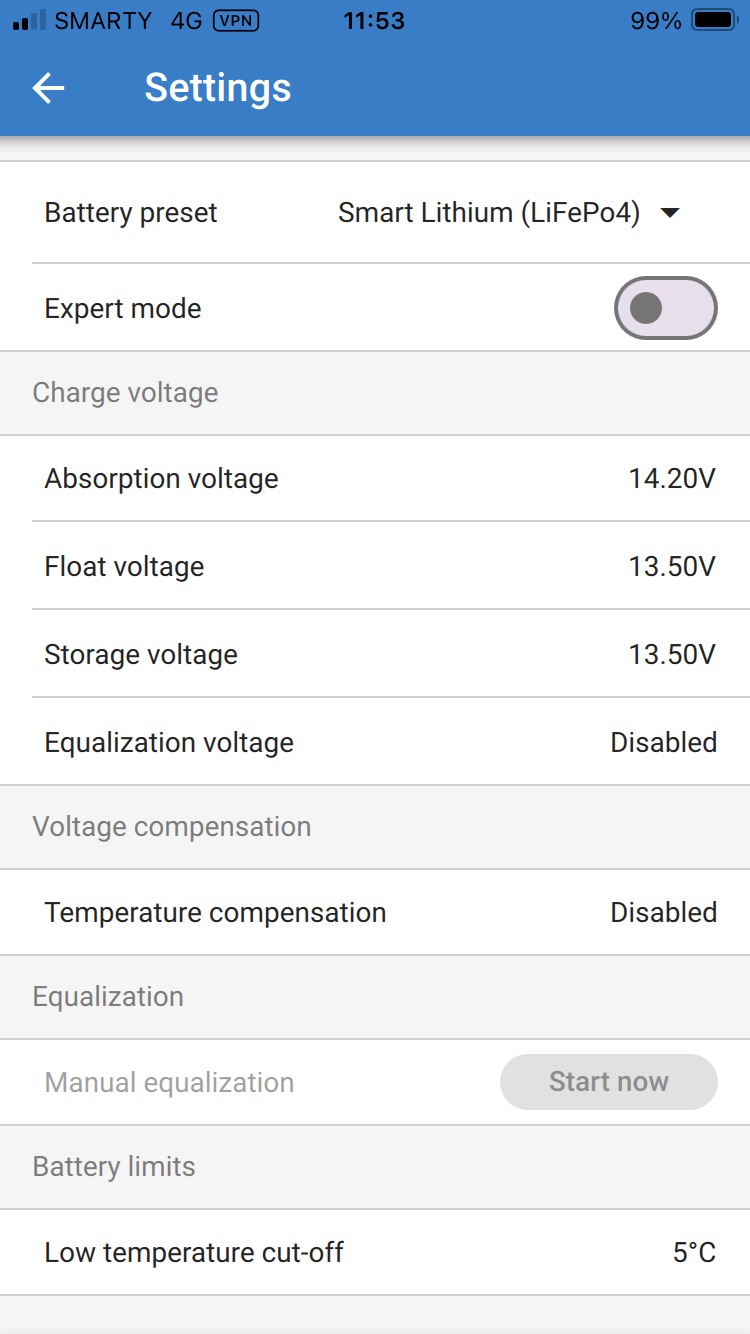Toggle Expert mode switch
This screenshot has height=1334, width=750.
[x=665, y=308]
